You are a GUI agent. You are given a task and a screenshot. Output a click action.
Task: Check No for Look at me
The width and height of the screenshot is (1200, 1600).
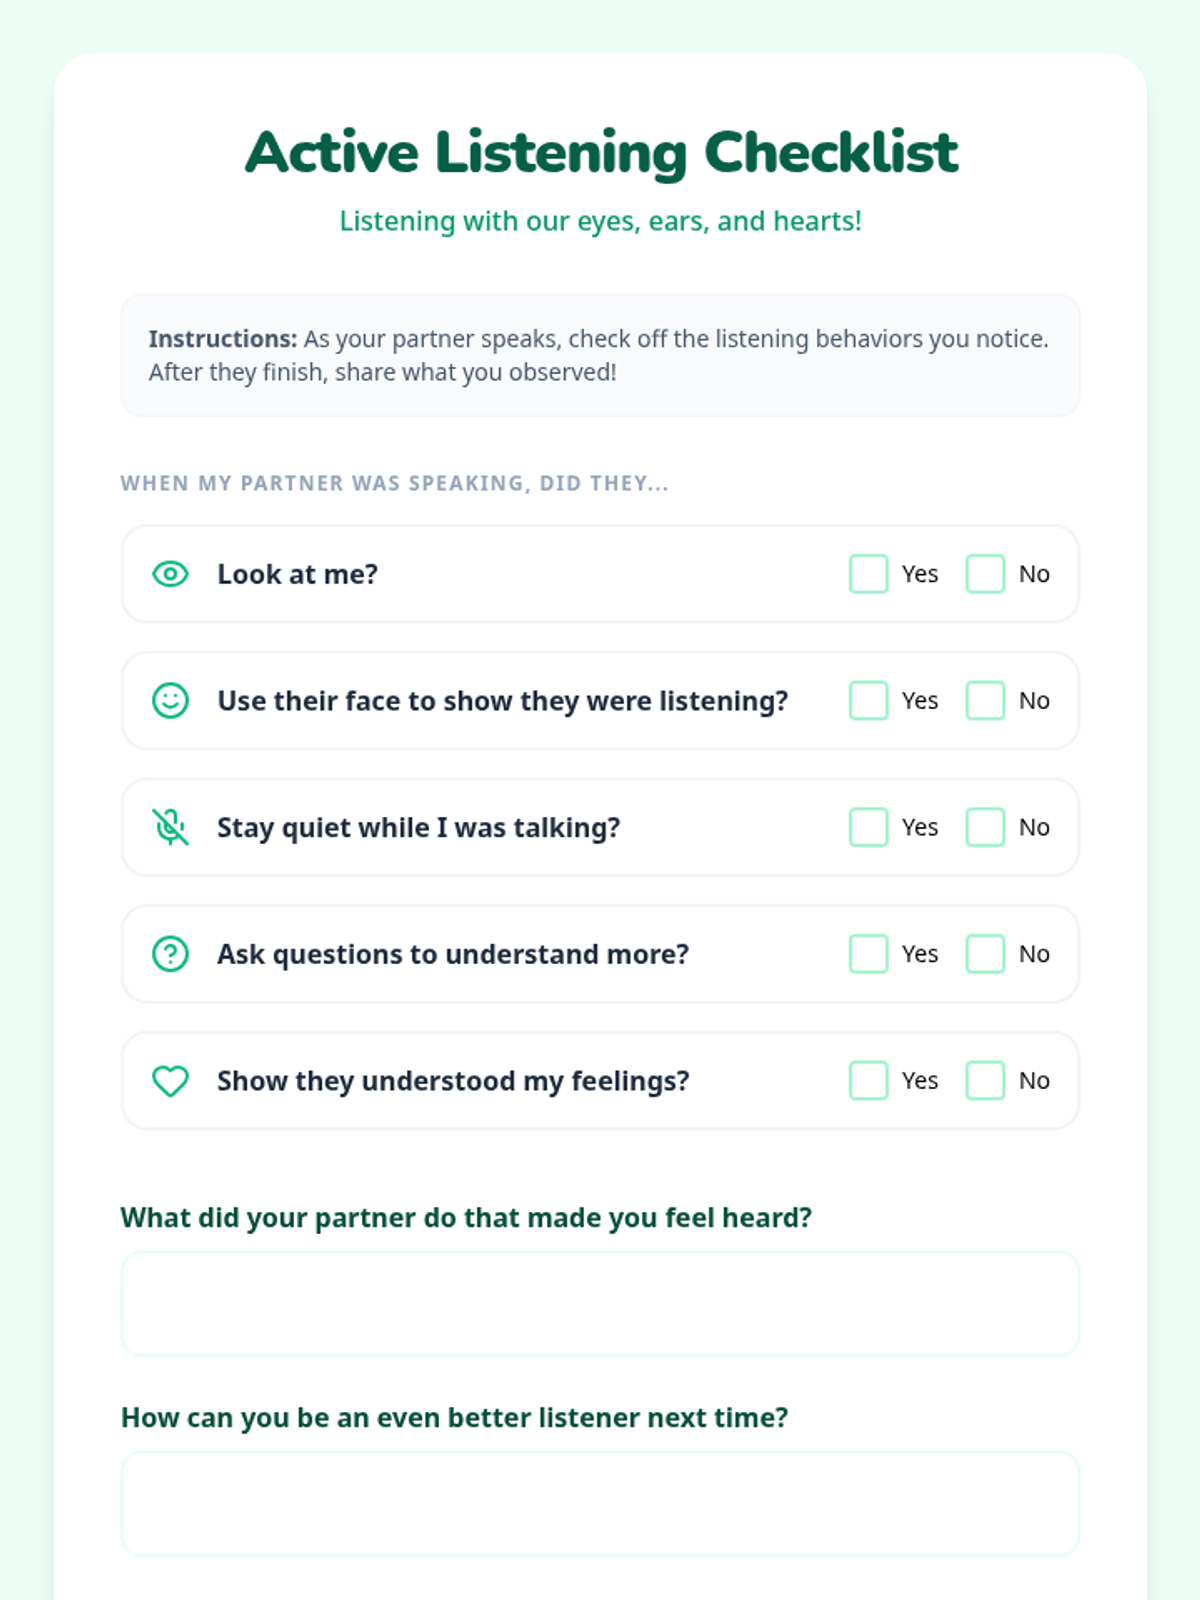985,574
